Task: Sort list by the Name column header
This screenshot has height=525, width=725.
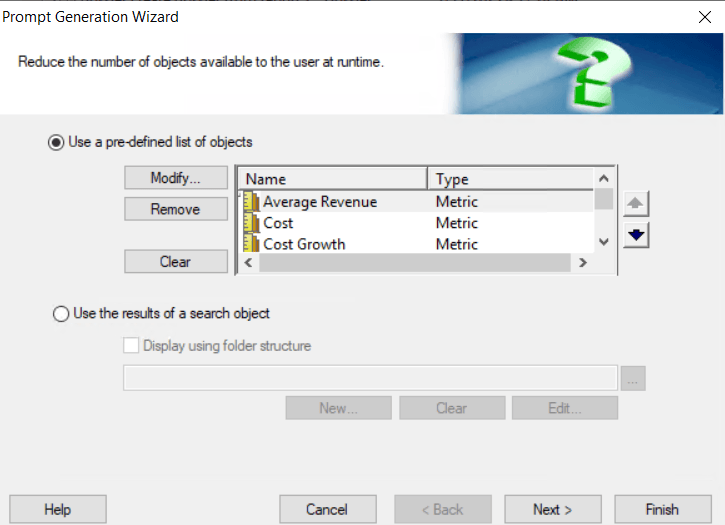Action: pos(333,179)
